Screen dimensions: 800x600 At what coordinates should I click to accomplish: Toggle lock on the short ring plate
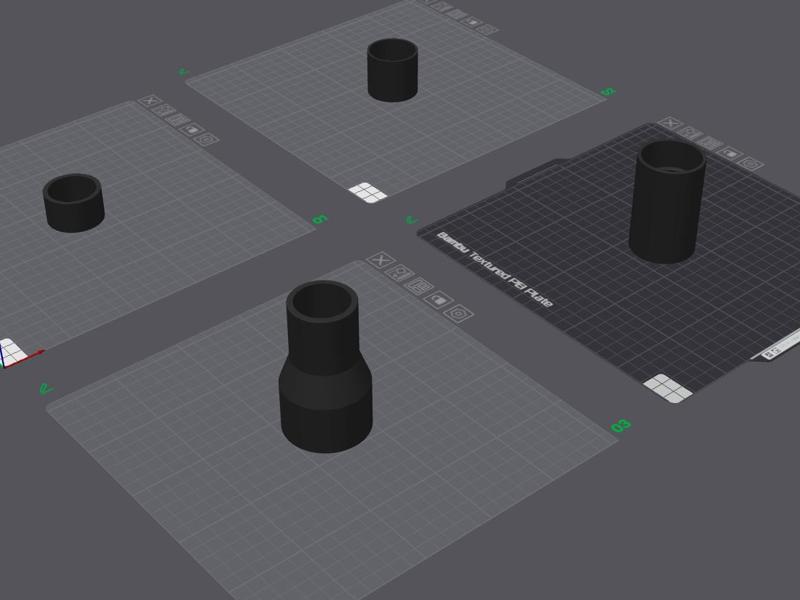tap(192, 130)
